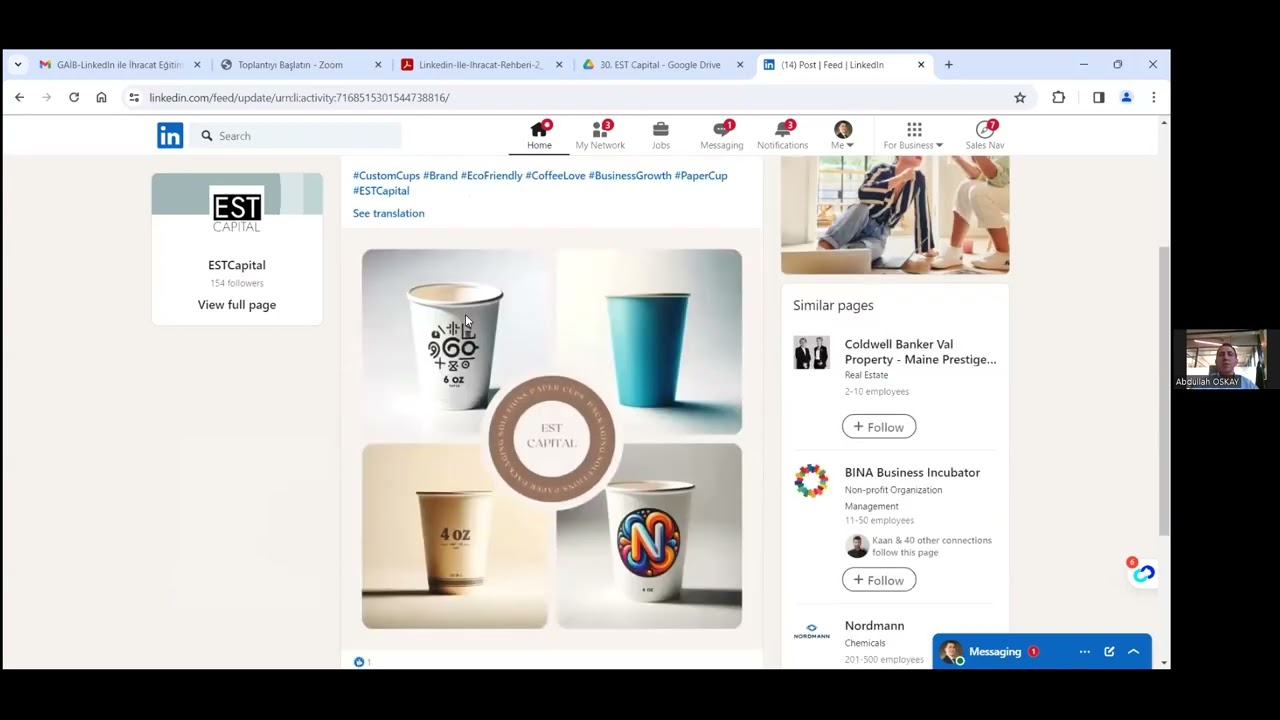The width and height of the screenshot is (1280, 720).
Task: Close the Google Drive tab
Action: (740, 65)
